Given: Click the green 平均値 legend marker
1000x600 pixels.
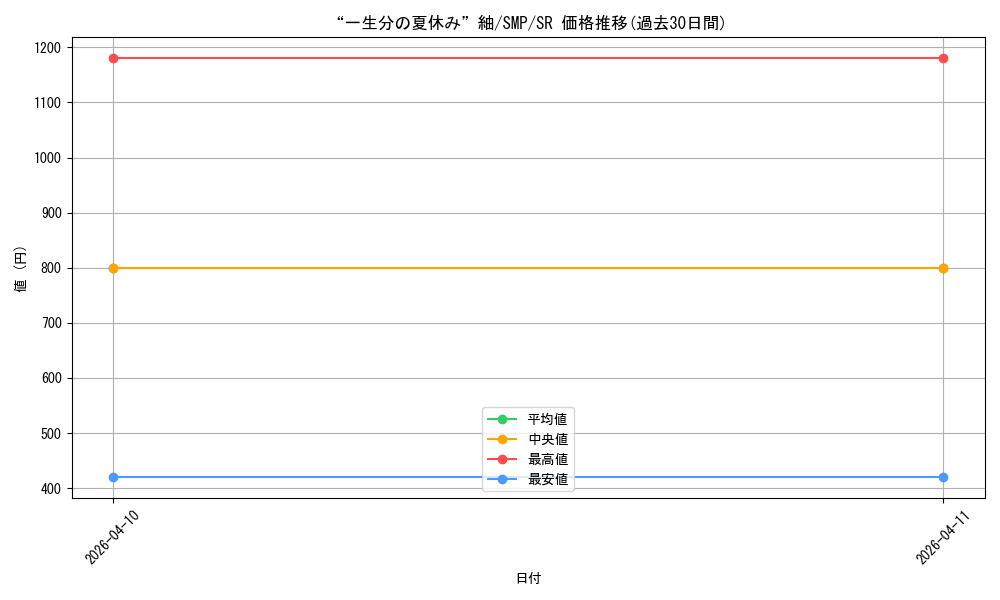Looking at the screenshot, I should [502, 419].
